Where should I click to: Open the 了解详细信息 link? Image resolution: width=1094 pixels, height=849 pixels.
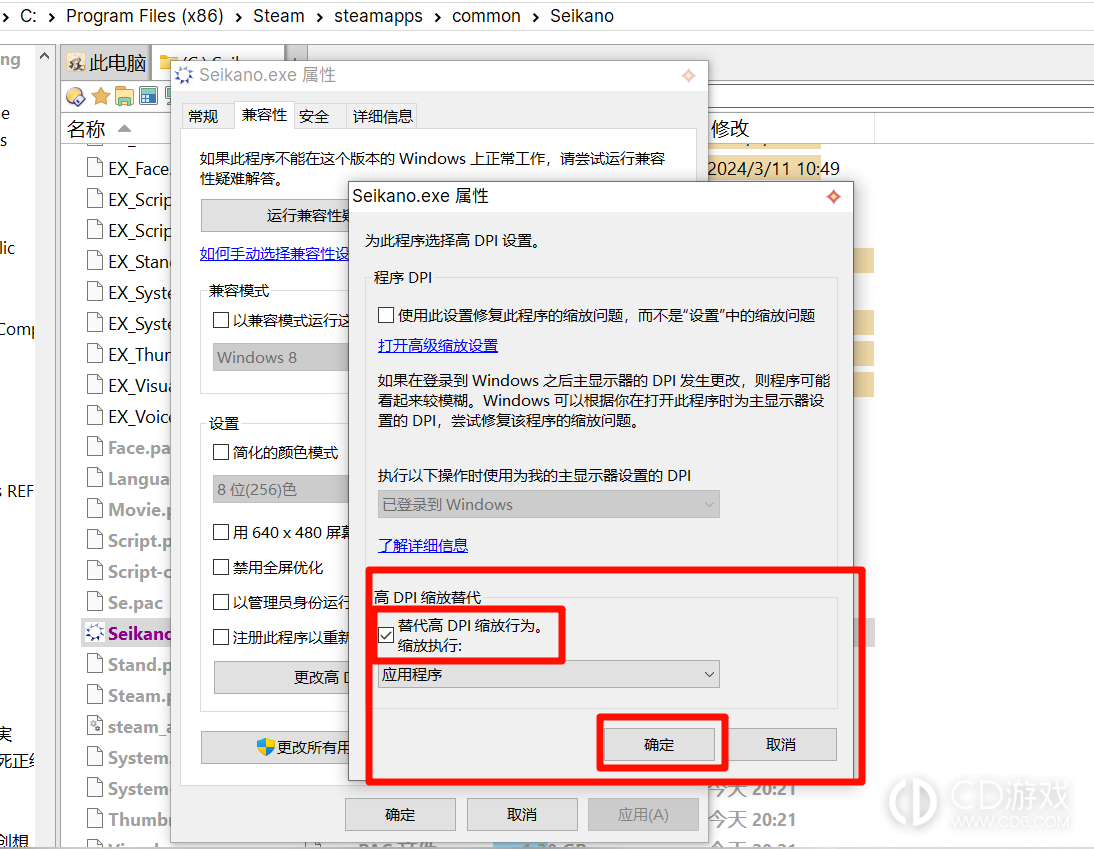pyautogui.click(x=422, y=545)
